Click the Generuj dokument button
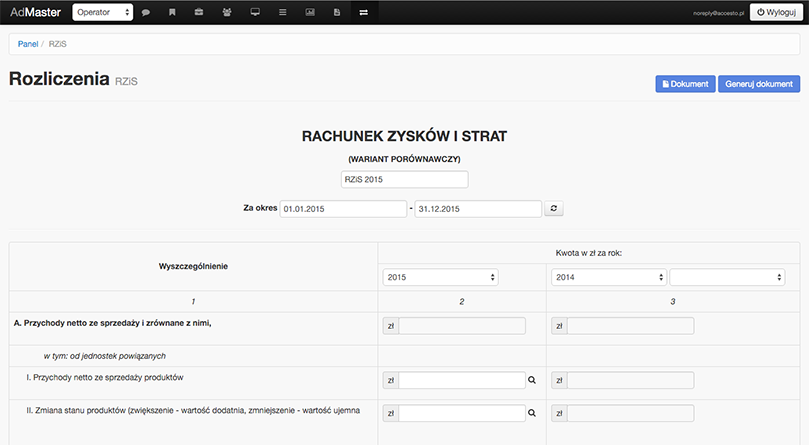 pyautogui.click(x=759, y=84)
